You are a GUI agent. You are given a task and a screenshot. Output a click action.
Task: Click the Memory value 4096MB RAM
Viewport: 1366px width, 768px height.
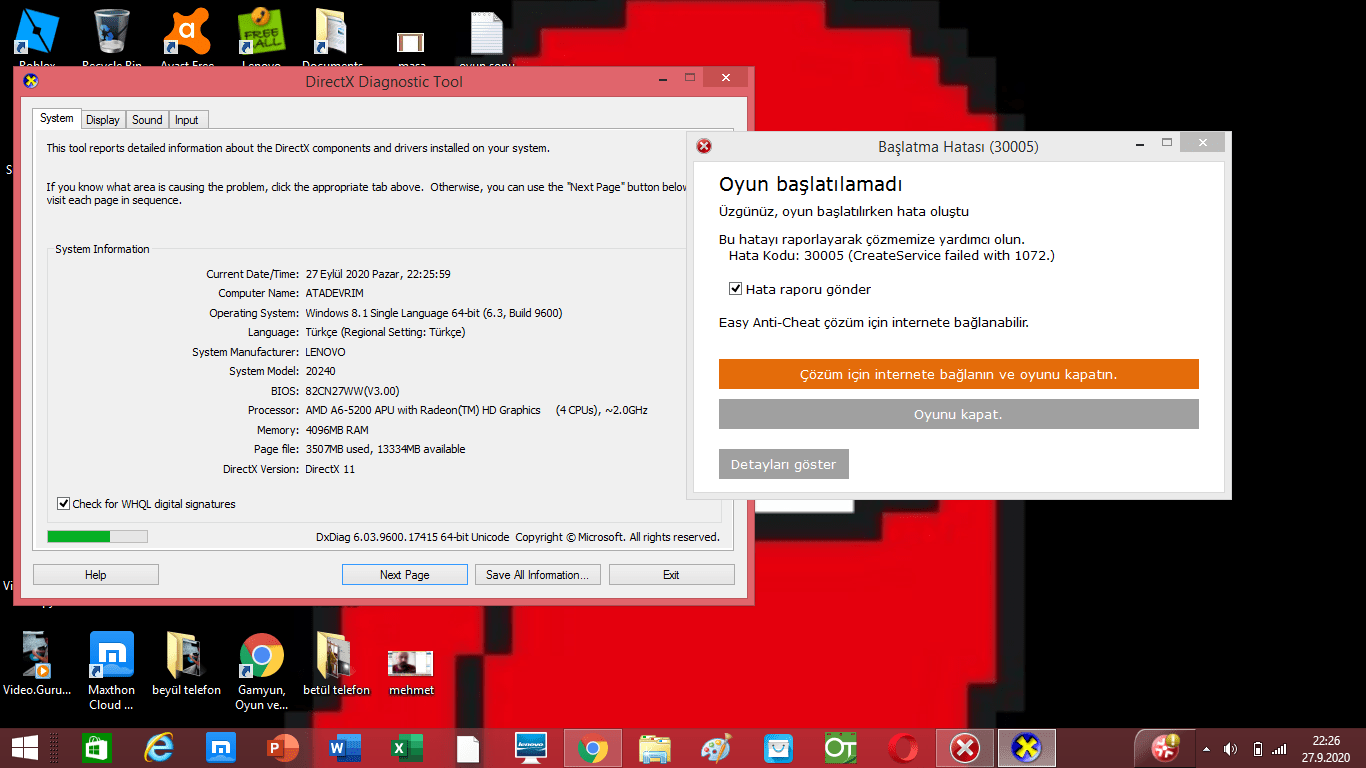(x=338, y=430)
